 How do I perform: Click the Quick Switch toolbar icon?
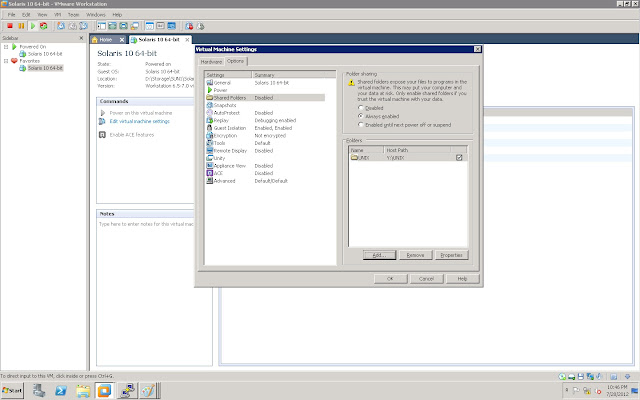112,26
